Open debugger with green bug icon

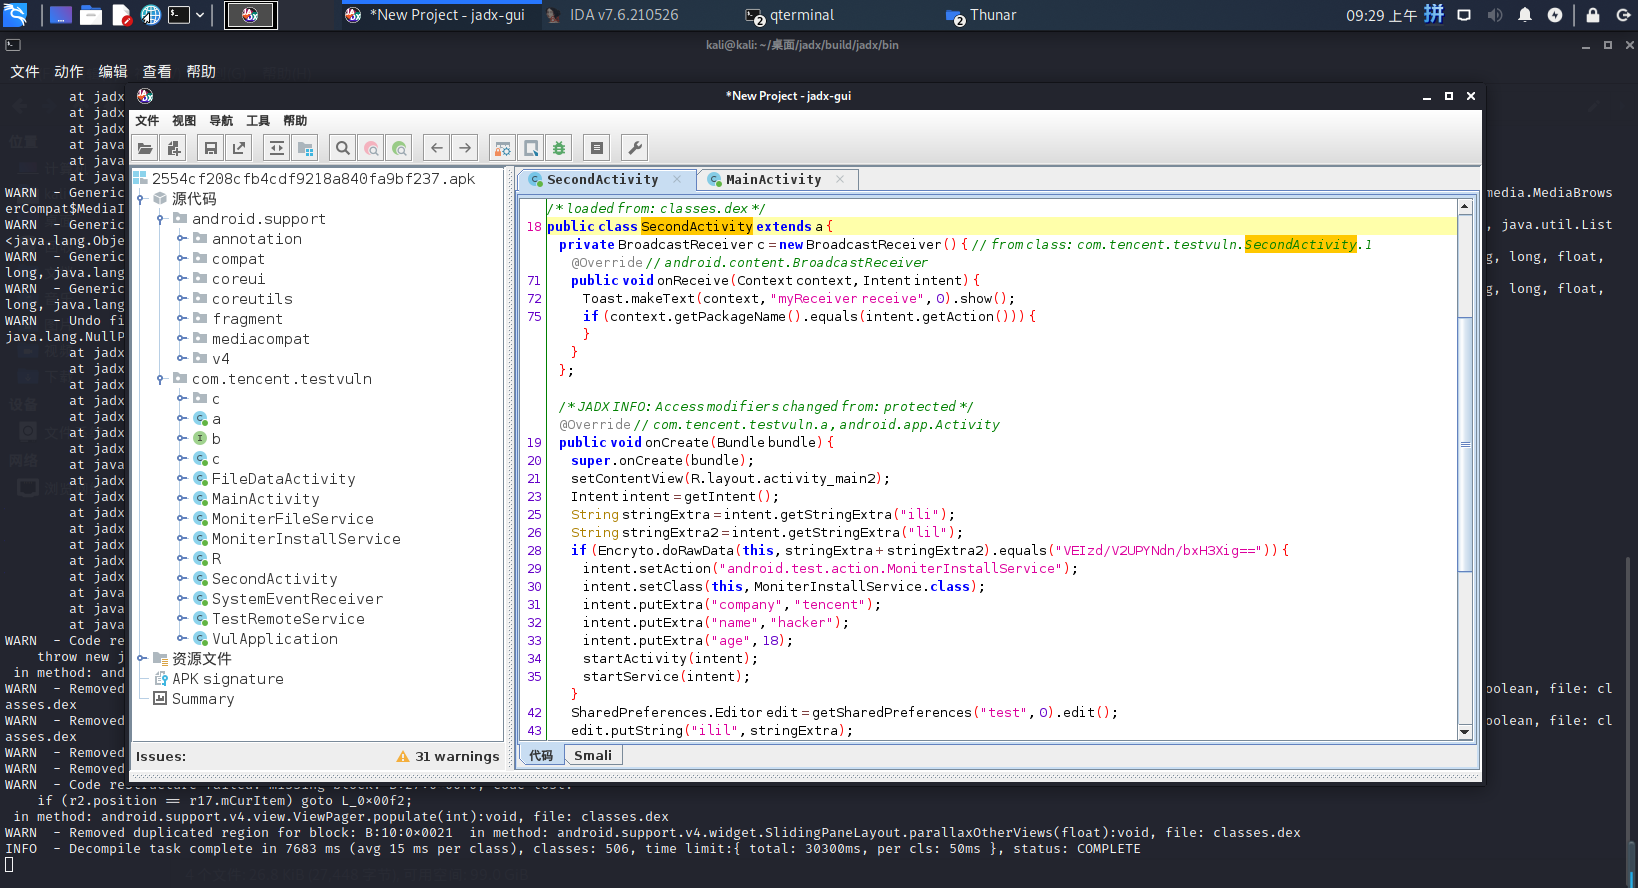point(559,148)
